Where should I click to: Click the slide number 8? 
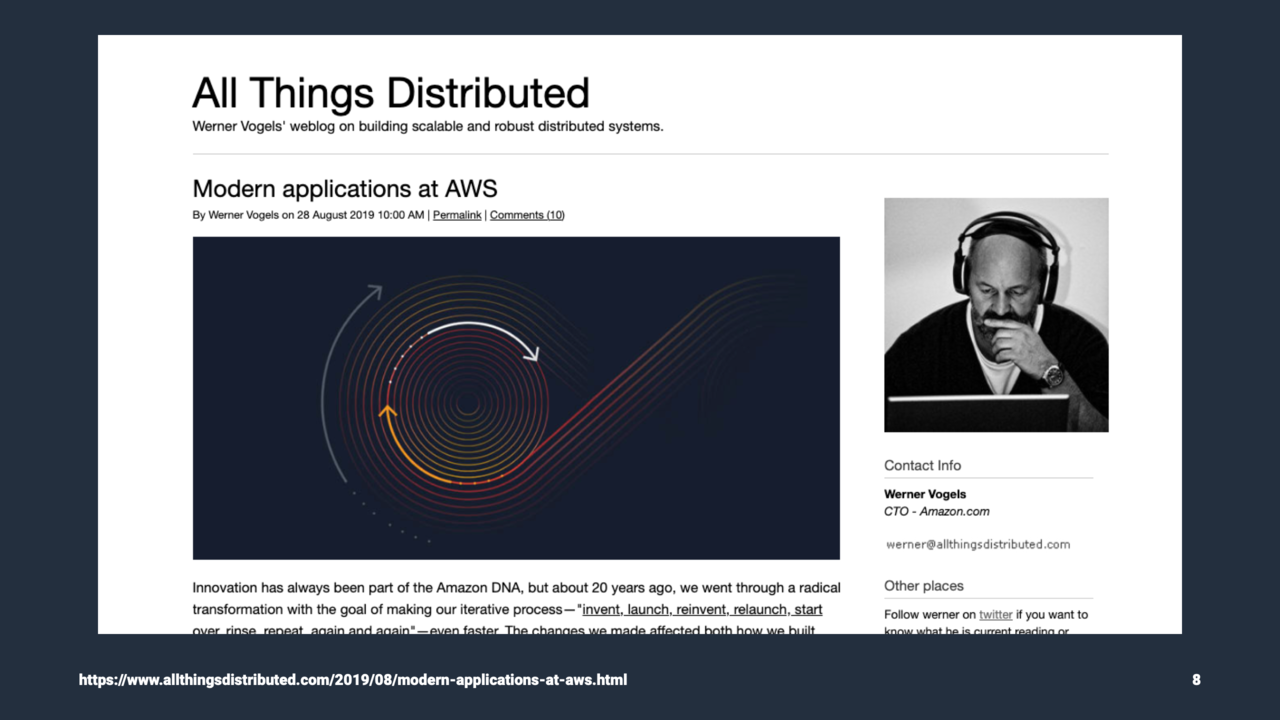pyautogui.click(x=1196, y=680)
